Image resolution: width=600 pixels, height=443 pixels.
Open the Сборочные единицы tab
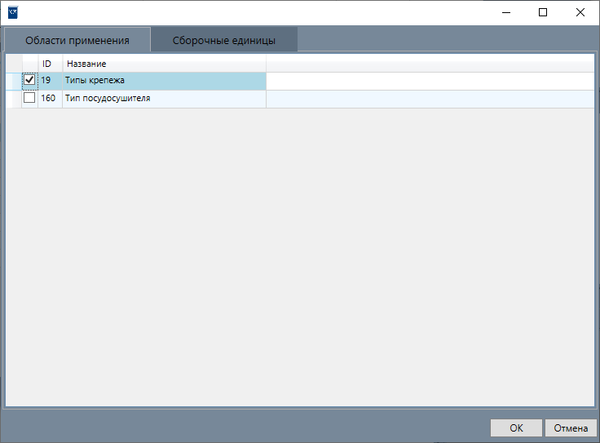(224, 40)
